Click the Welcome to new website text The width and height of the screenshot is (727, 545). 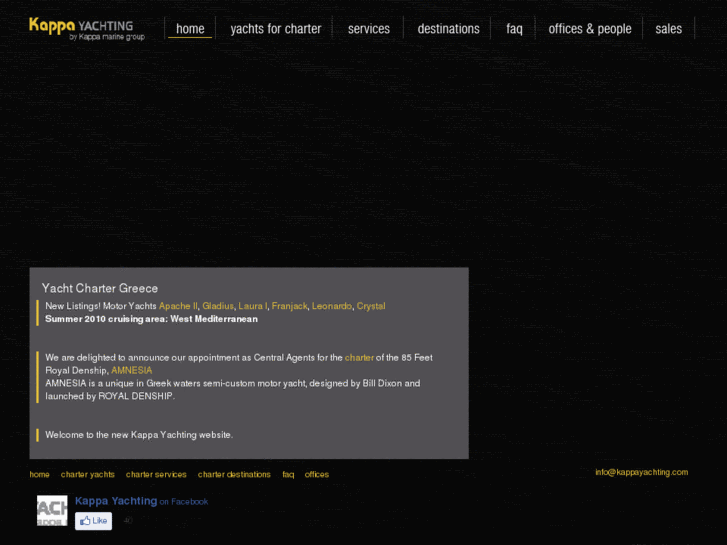click(139, 435)
